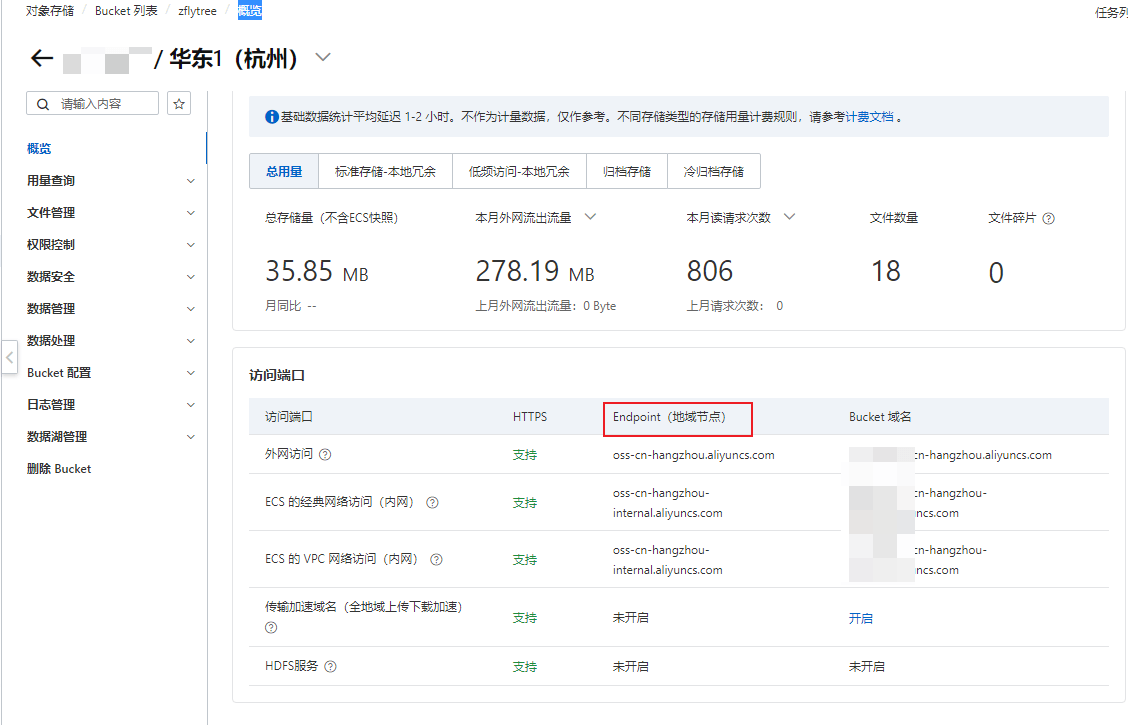
Task: Open the region dropdown next to 华东1（杭州）
Action: pos(323,58)
